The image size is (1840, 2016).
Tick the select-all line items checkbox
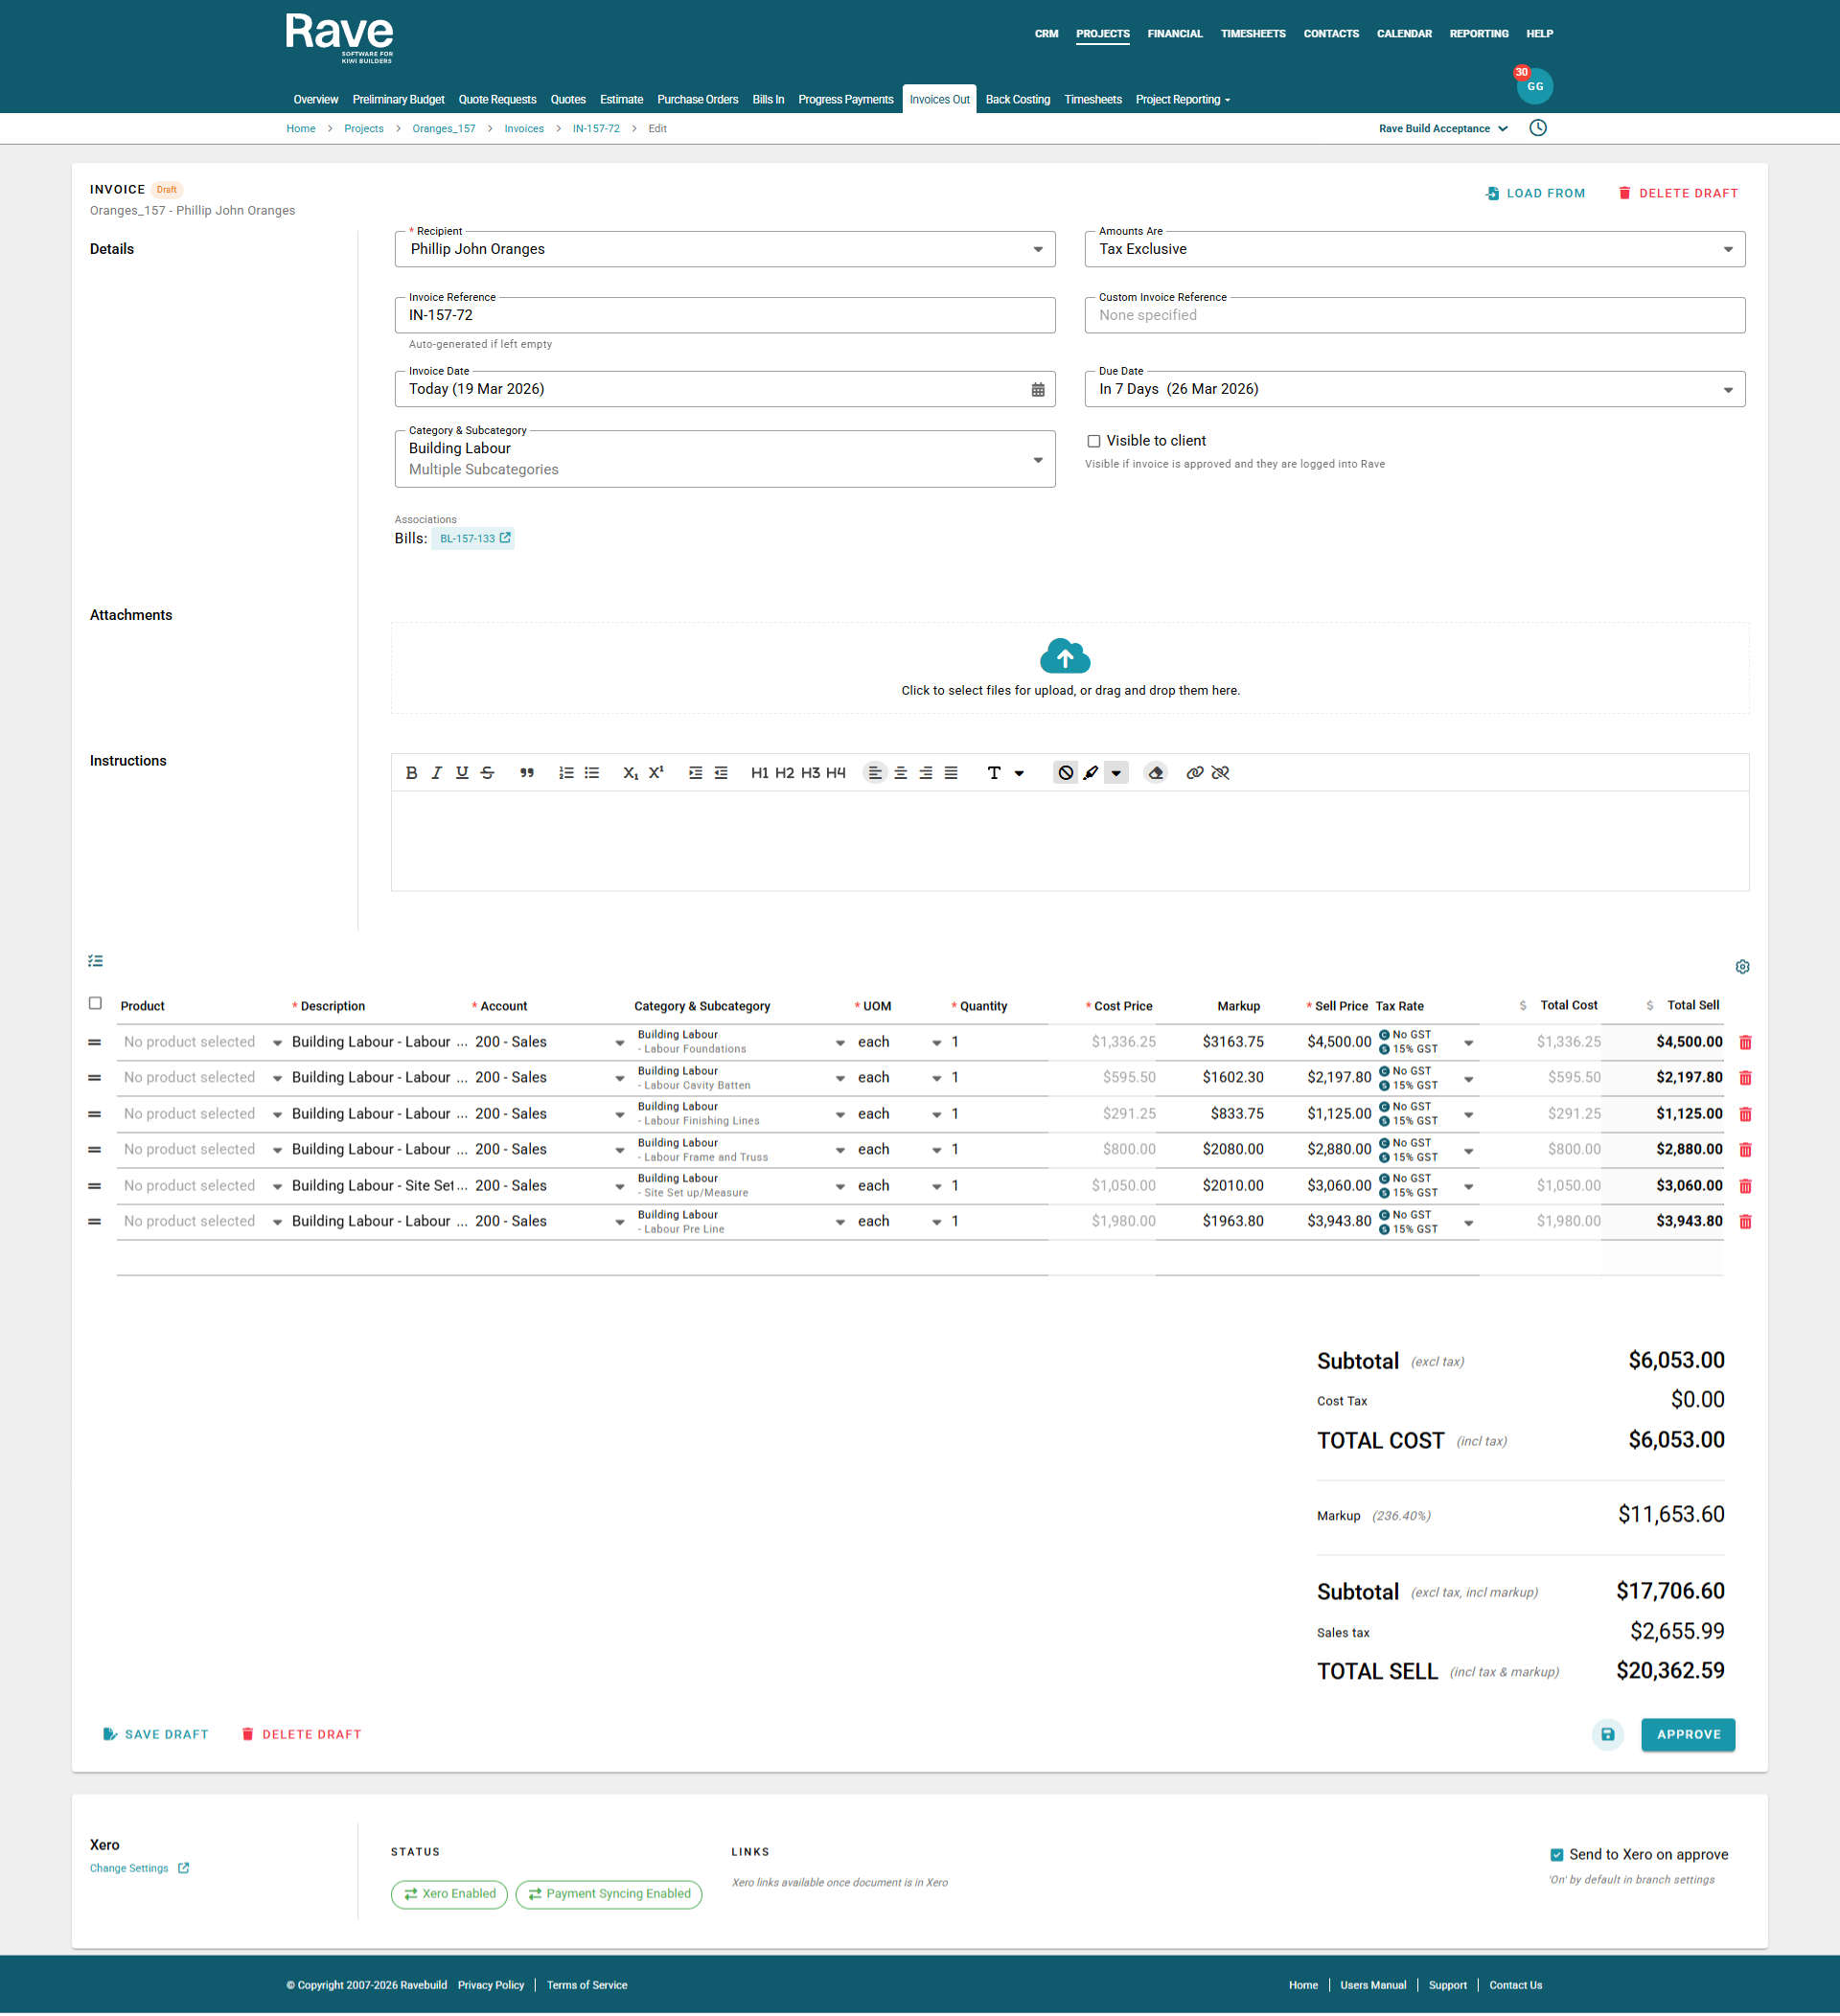(95, 1003)
